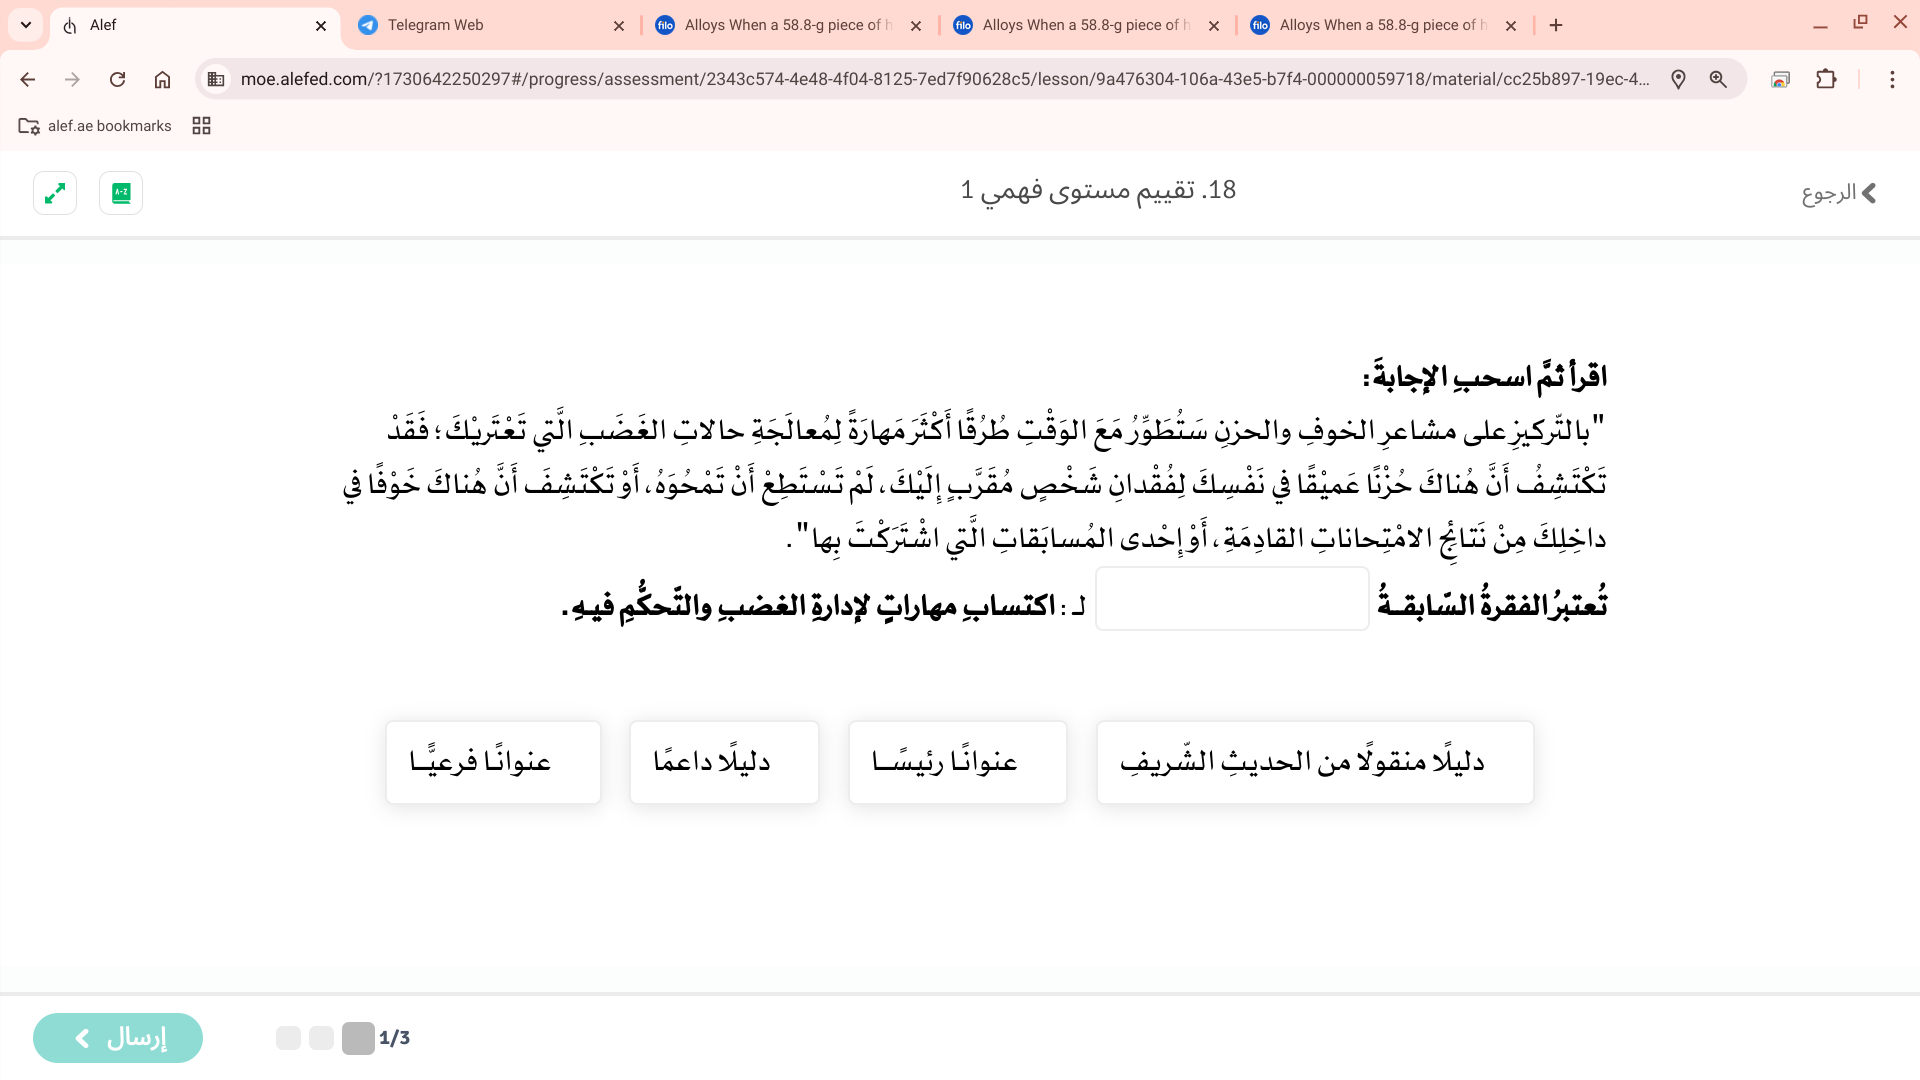Open the Chrome three-dot menu
Viewport: 1920px width, 1080px height.
coord(1892,79)
